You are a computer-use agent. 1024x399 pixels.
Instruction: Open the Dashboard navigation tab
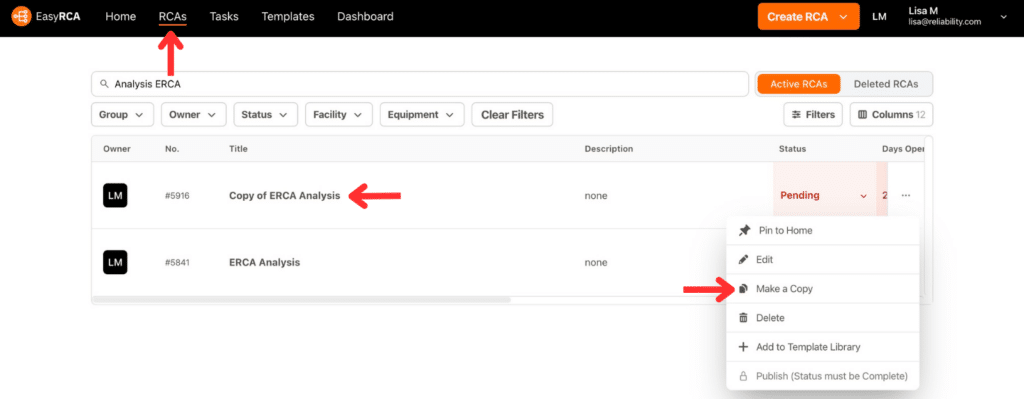pos(365,16)
